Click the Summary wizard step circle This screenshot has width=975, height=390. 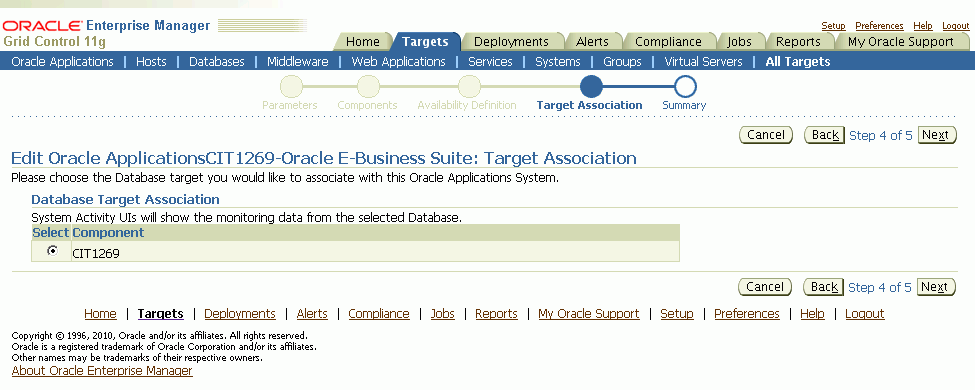coord(685,86)
